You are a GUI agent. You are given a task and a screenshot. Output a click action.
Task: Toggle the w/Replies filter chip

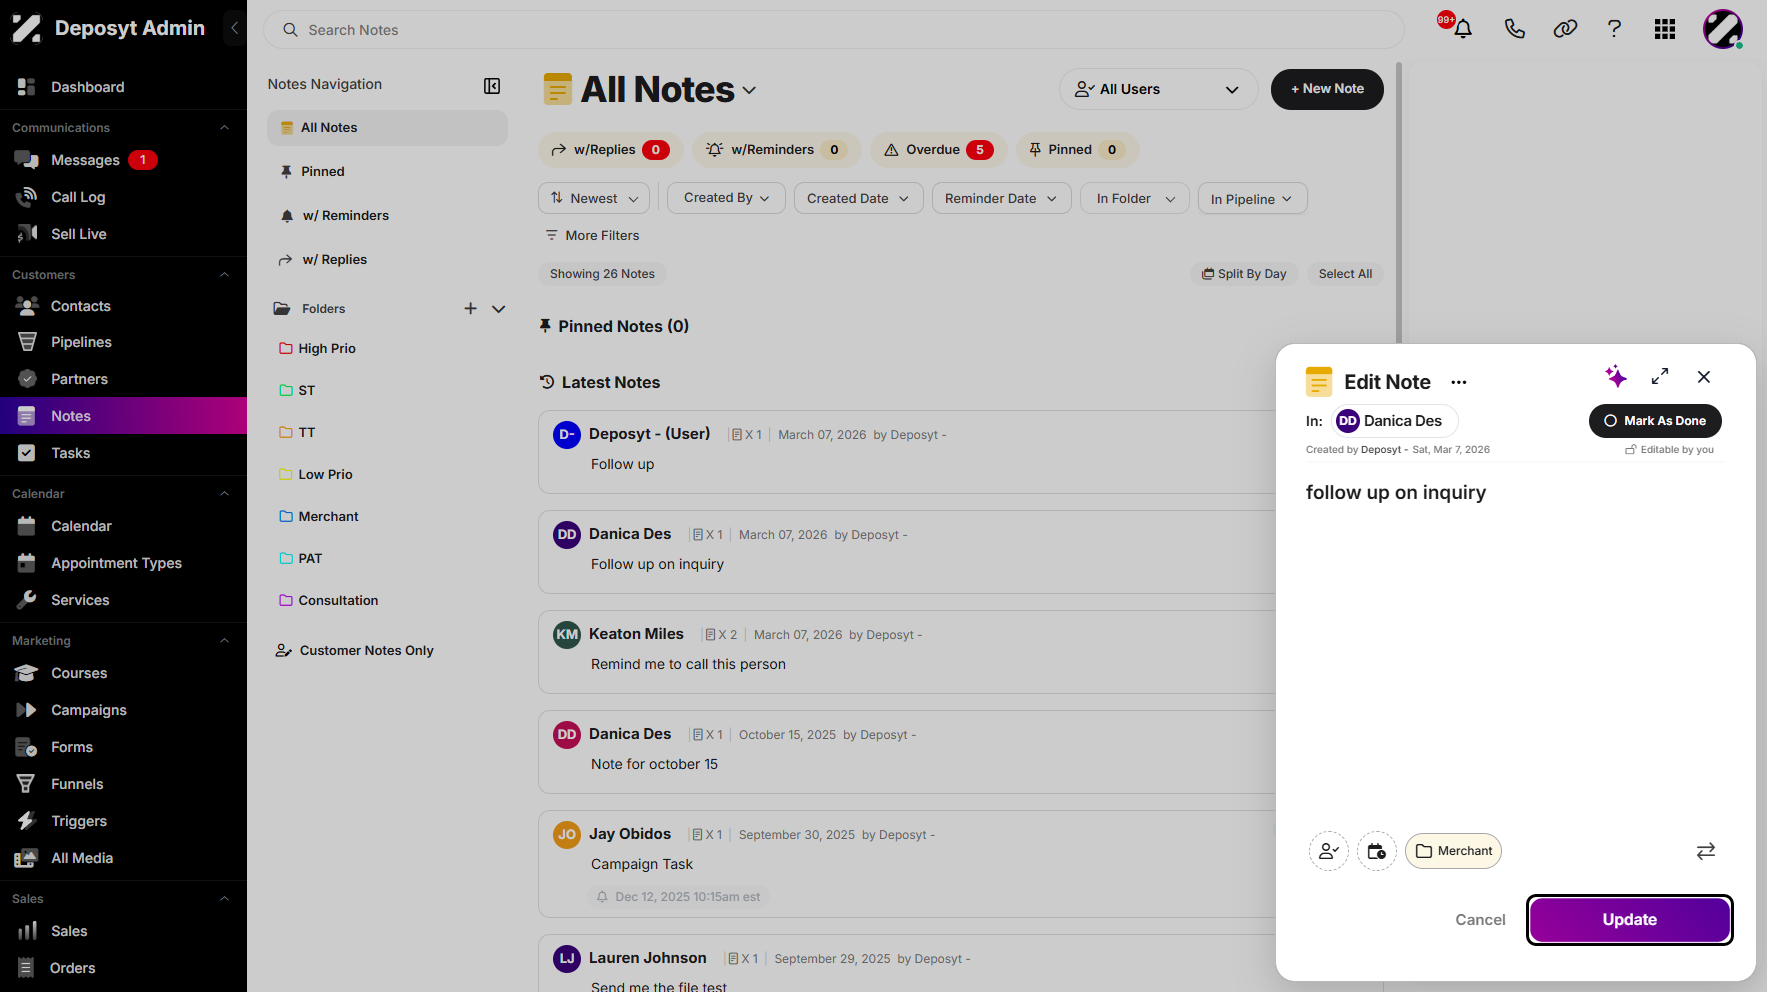click(610, 150)
